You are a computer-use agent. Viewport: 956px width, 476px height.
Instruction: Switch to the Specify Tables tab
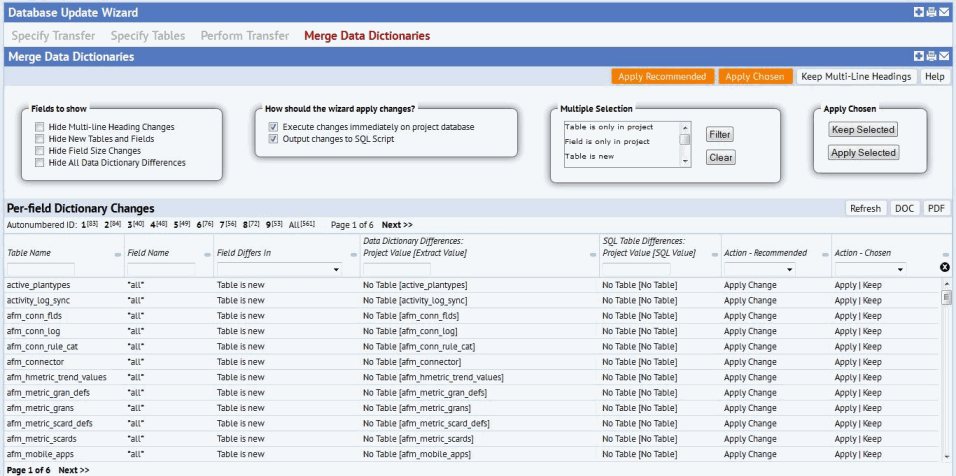[148, 36]
